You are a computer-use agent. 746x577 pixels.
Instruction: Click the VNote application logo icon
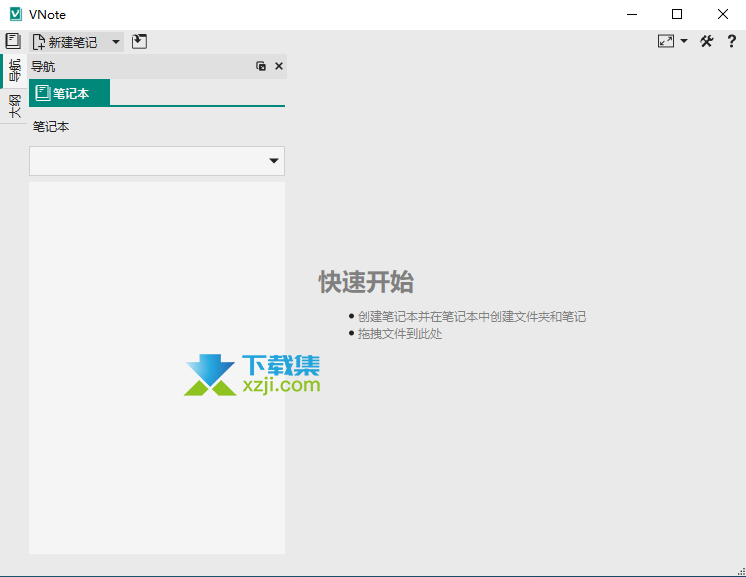(x=16, y=14)
